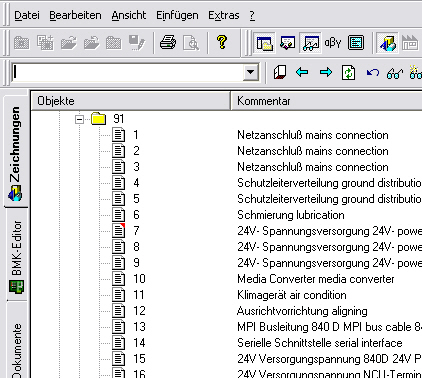Select drawing page 14 in the tree
The image size is (422, 378).
point(139,343)
